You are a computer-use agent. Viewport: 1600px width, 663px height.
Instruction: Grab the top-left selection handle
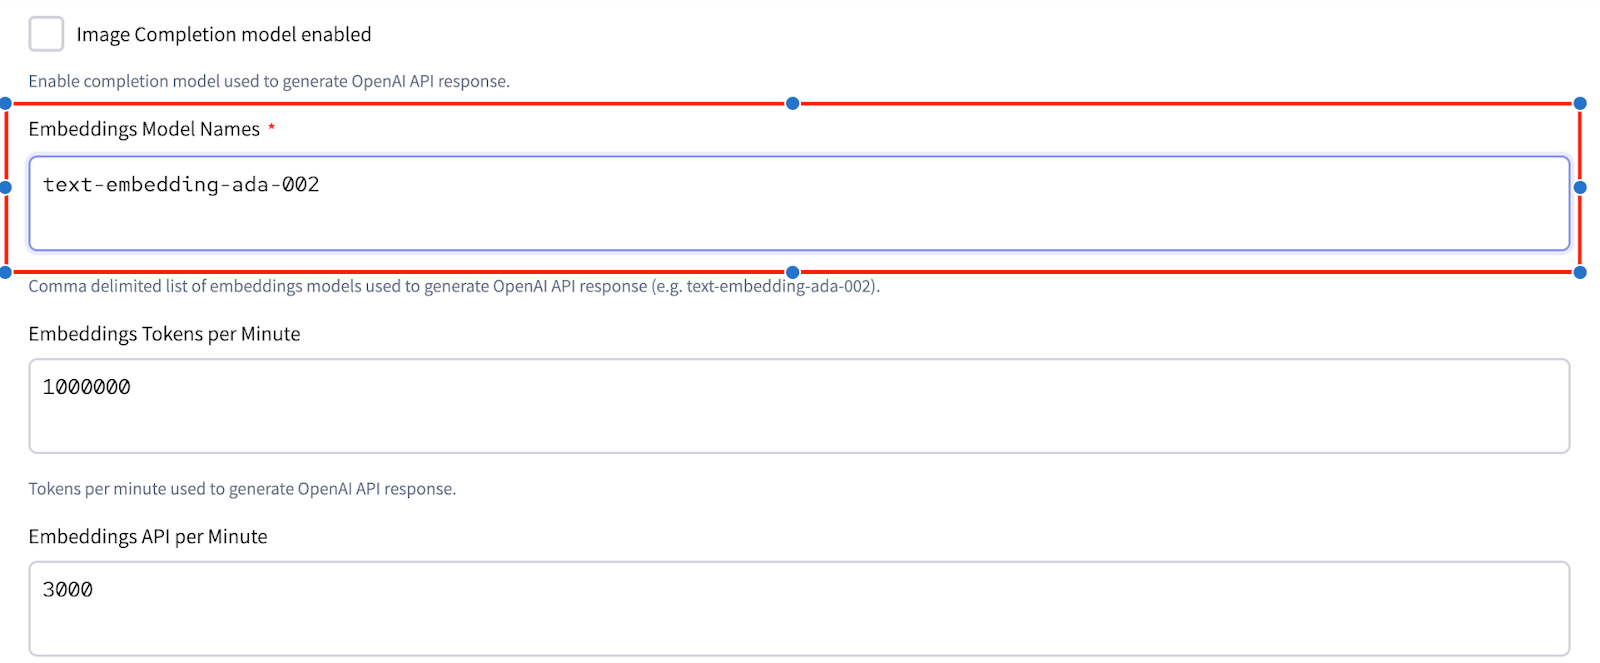point(5,103)
